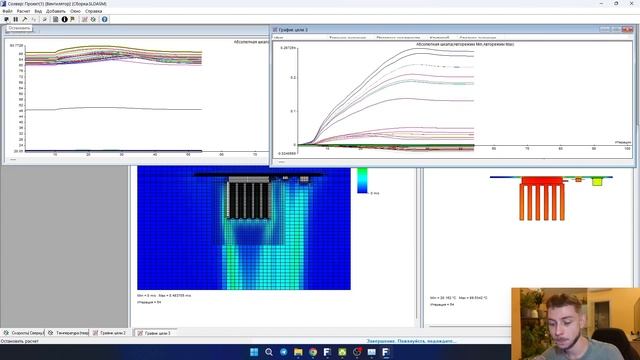Click the document log icon in toolbar
This screenshot has height=360, width=640.
coord(56,19)
